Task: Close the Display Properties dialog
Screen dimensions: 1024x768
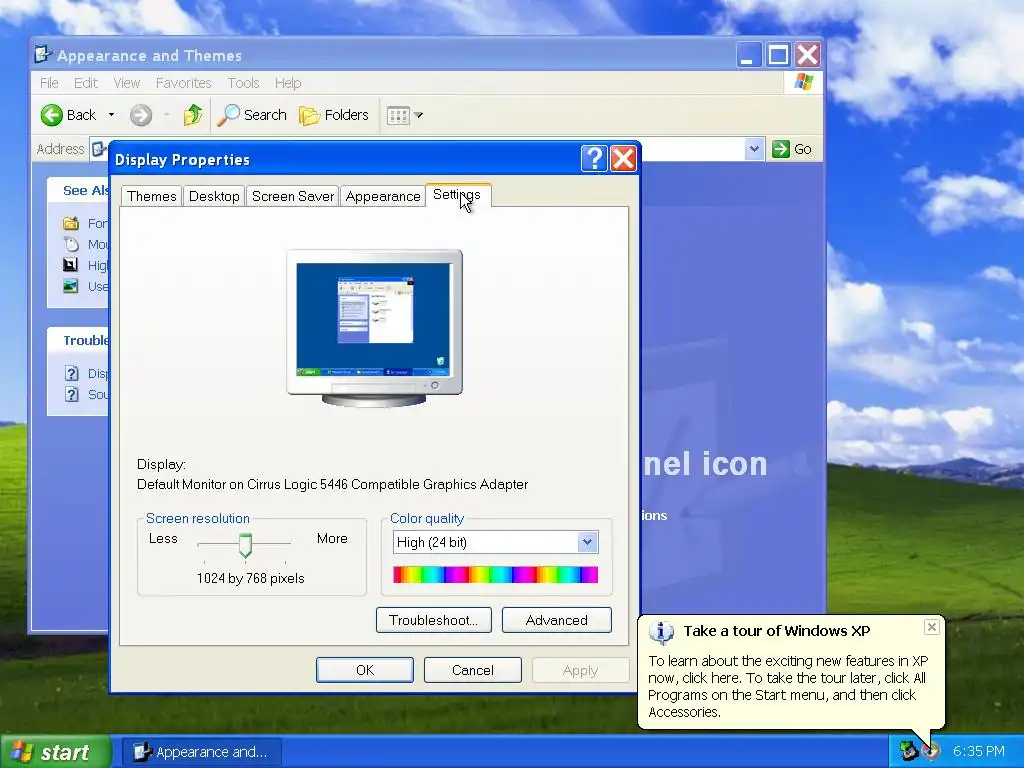Action: point(624,159)
